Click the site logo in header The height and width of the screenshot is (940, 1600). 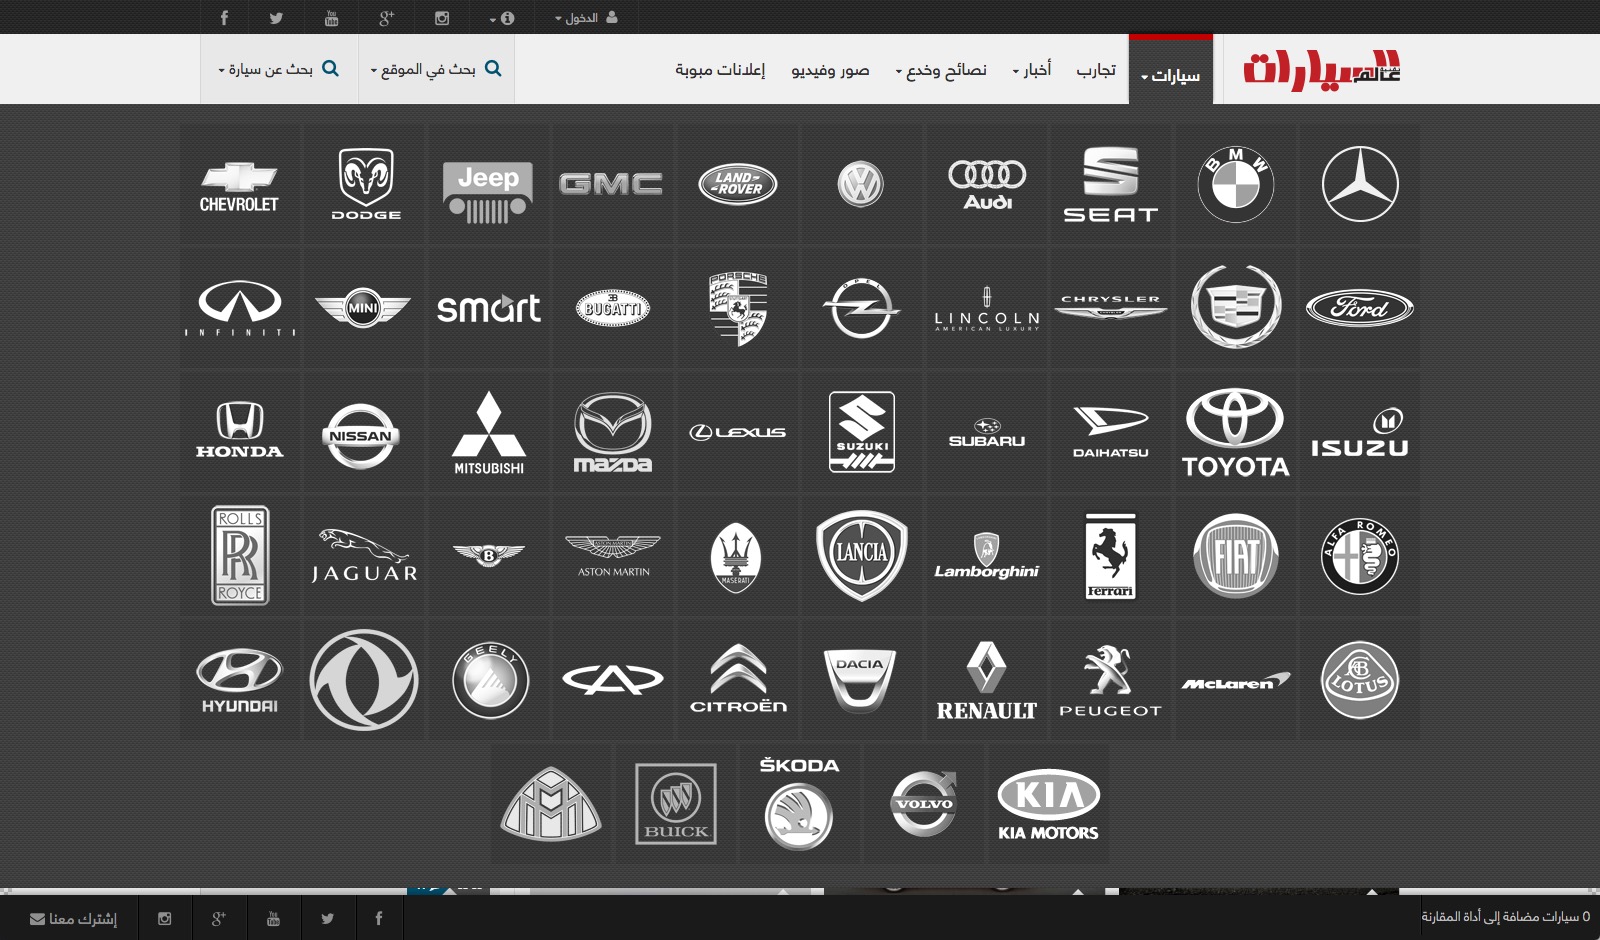(x=1321, y=69)
